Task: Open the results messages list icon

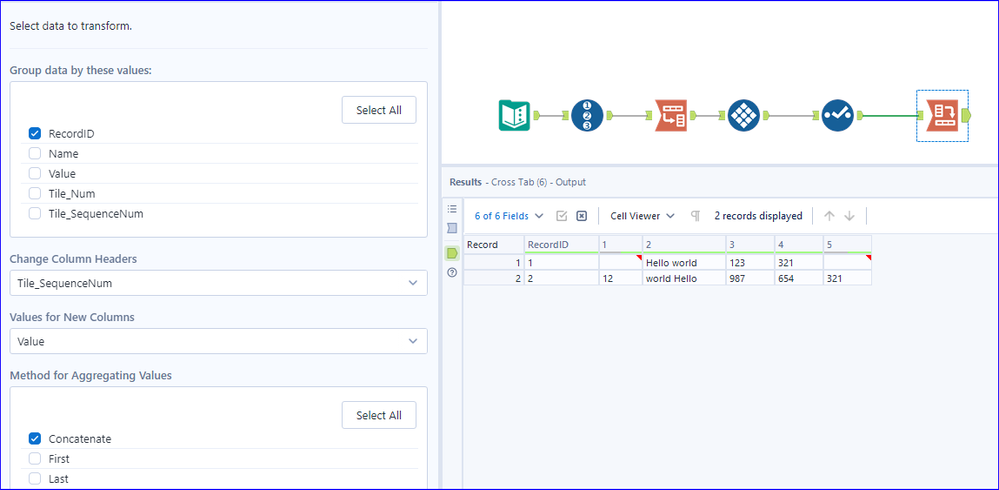Action: point(452,208)
